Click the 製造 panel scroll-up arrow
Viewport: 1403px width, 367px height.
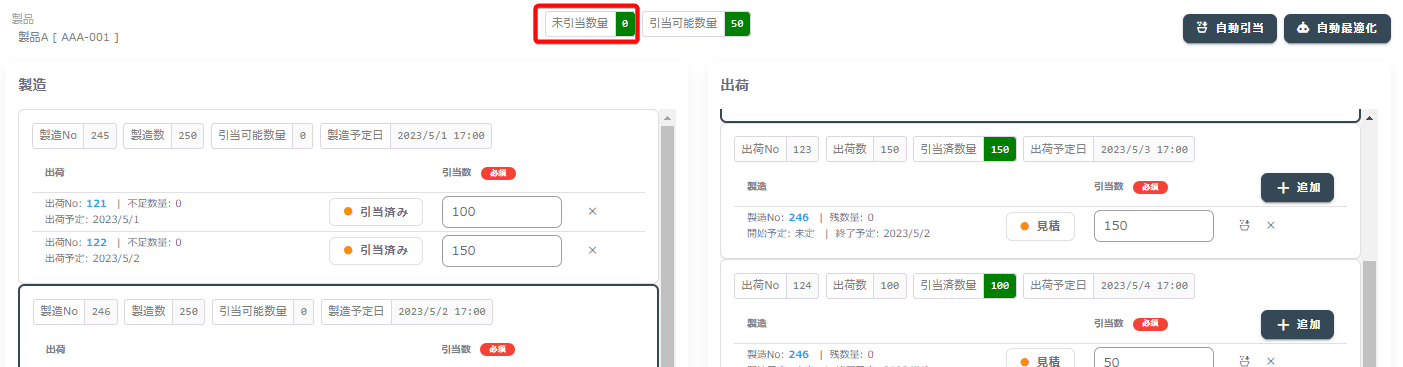tap(669, 117)
